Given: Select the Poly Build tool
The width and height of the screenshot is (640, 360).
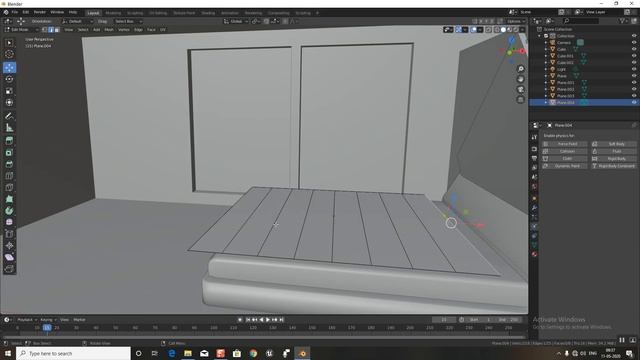Looking at the screenshot, I should click(x=9, y=199).
